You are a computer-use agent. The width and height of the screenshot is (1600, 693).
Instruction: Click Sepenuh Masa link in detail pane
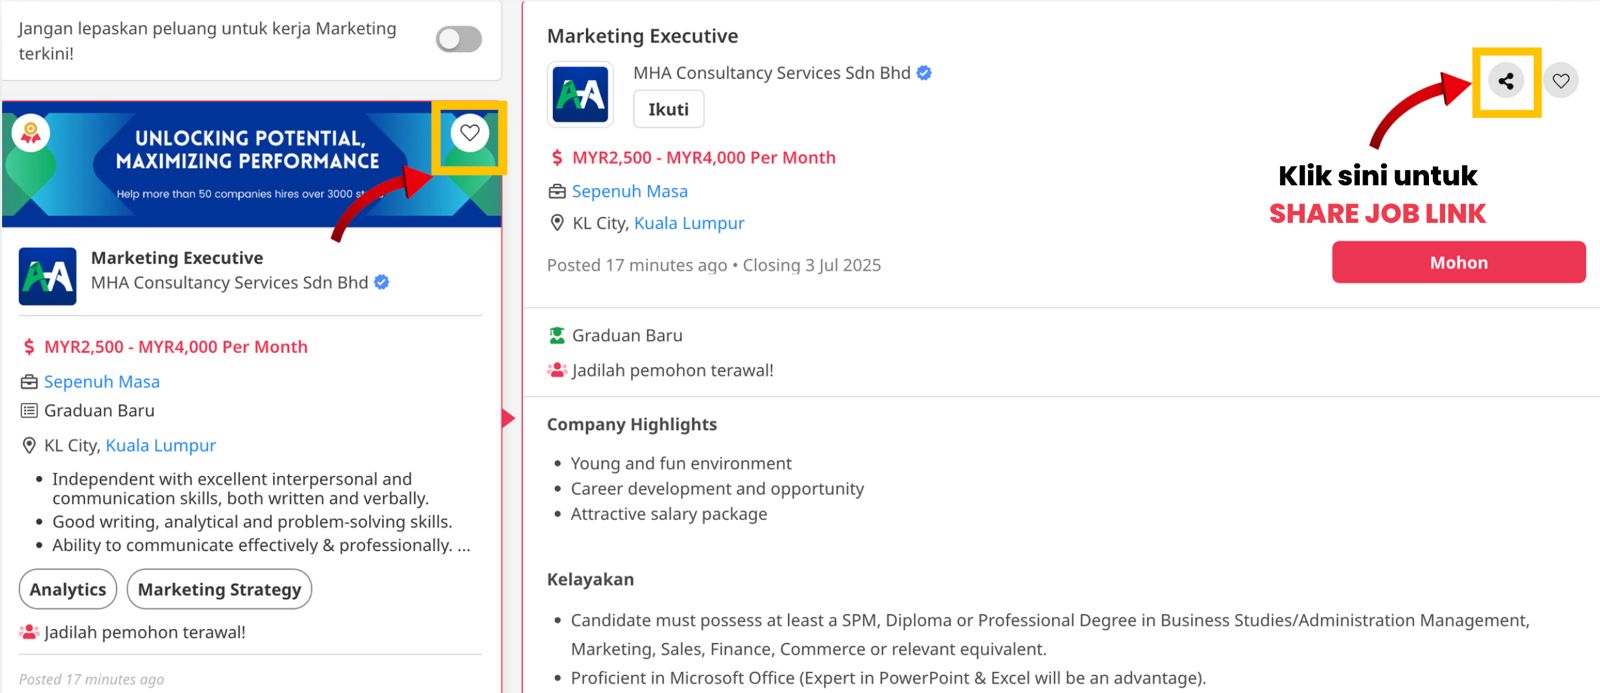pos(630,191)
